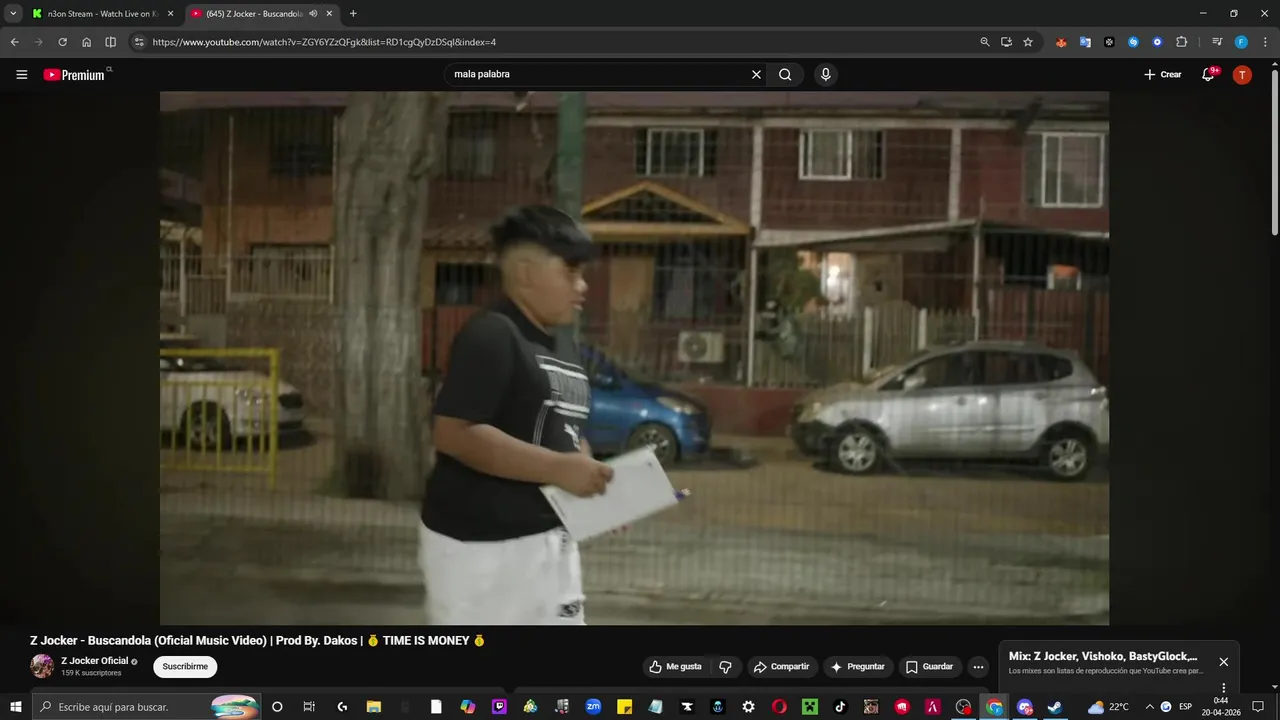
Task: Open a new browser tab
Action: pyautogui.click(x=353, y=14)
